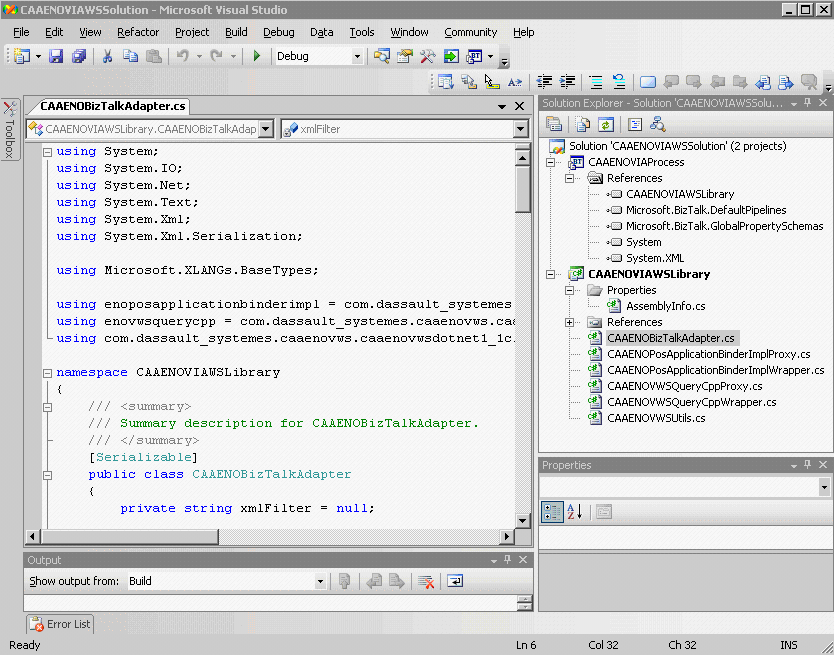
Task: Click View Code icon in Solution Explorer
Action: [635, 125]
